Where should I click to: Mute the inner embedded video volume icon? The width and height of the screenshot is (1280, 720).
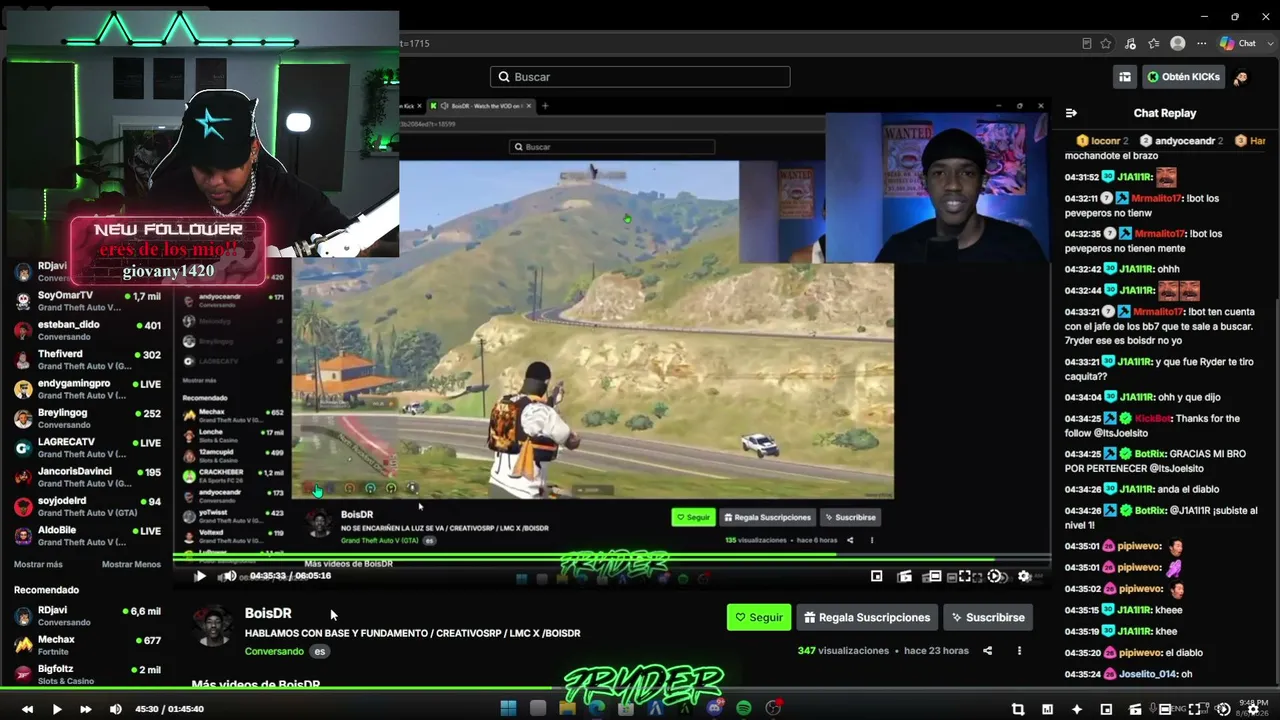coord(229,576)
